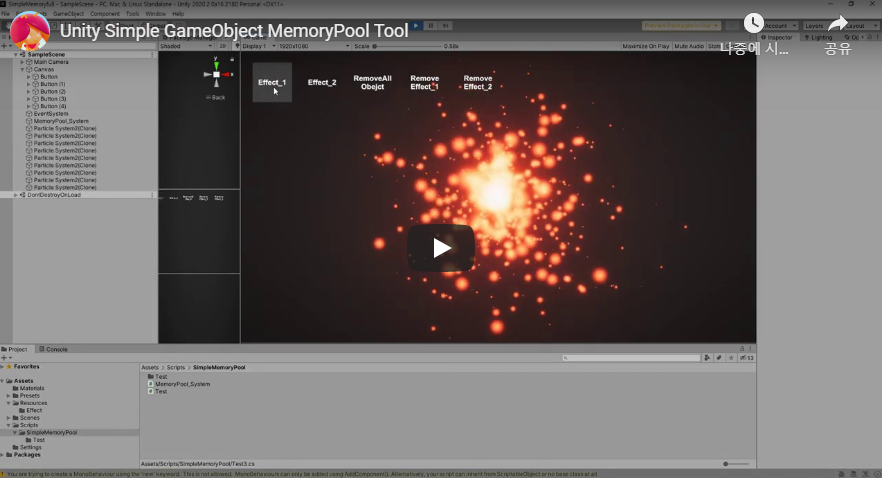Open the Display 1 dropdown
The height and width of the screenshot is (478, 882).
tap(259, 46)
